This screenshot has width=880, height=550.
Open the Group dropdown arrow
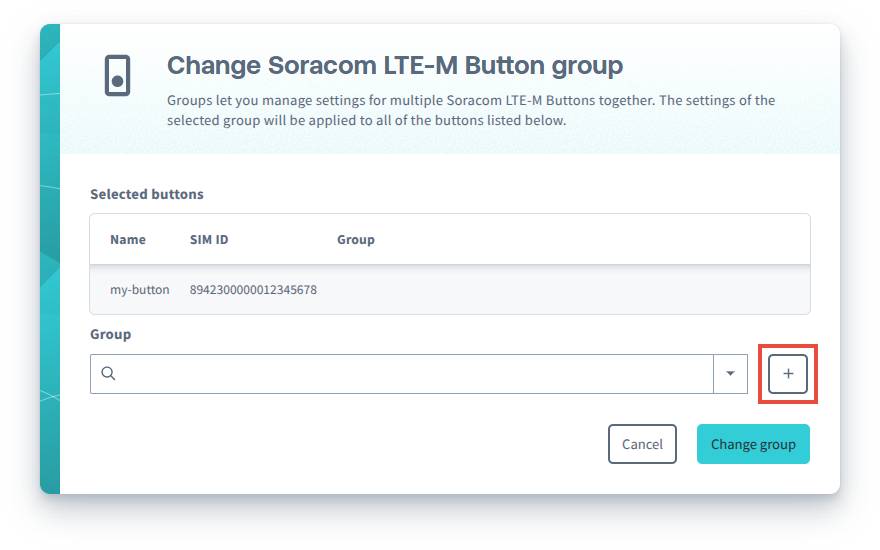730,374
